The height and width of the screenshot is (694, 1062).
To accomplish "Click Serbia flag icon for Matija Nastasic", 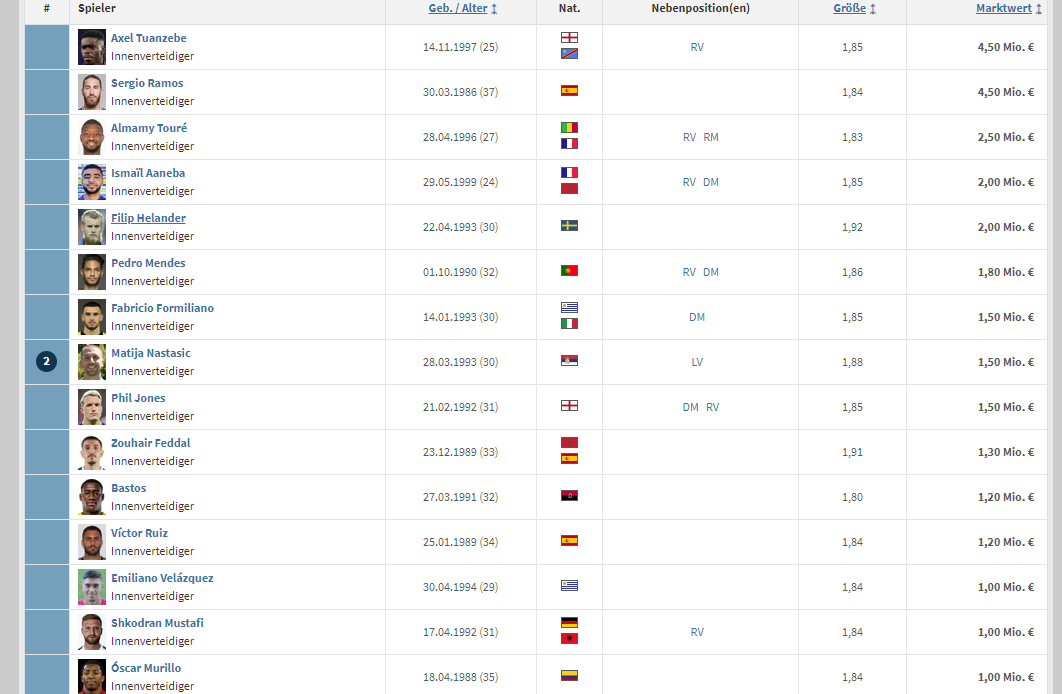I will pos(569,361).
